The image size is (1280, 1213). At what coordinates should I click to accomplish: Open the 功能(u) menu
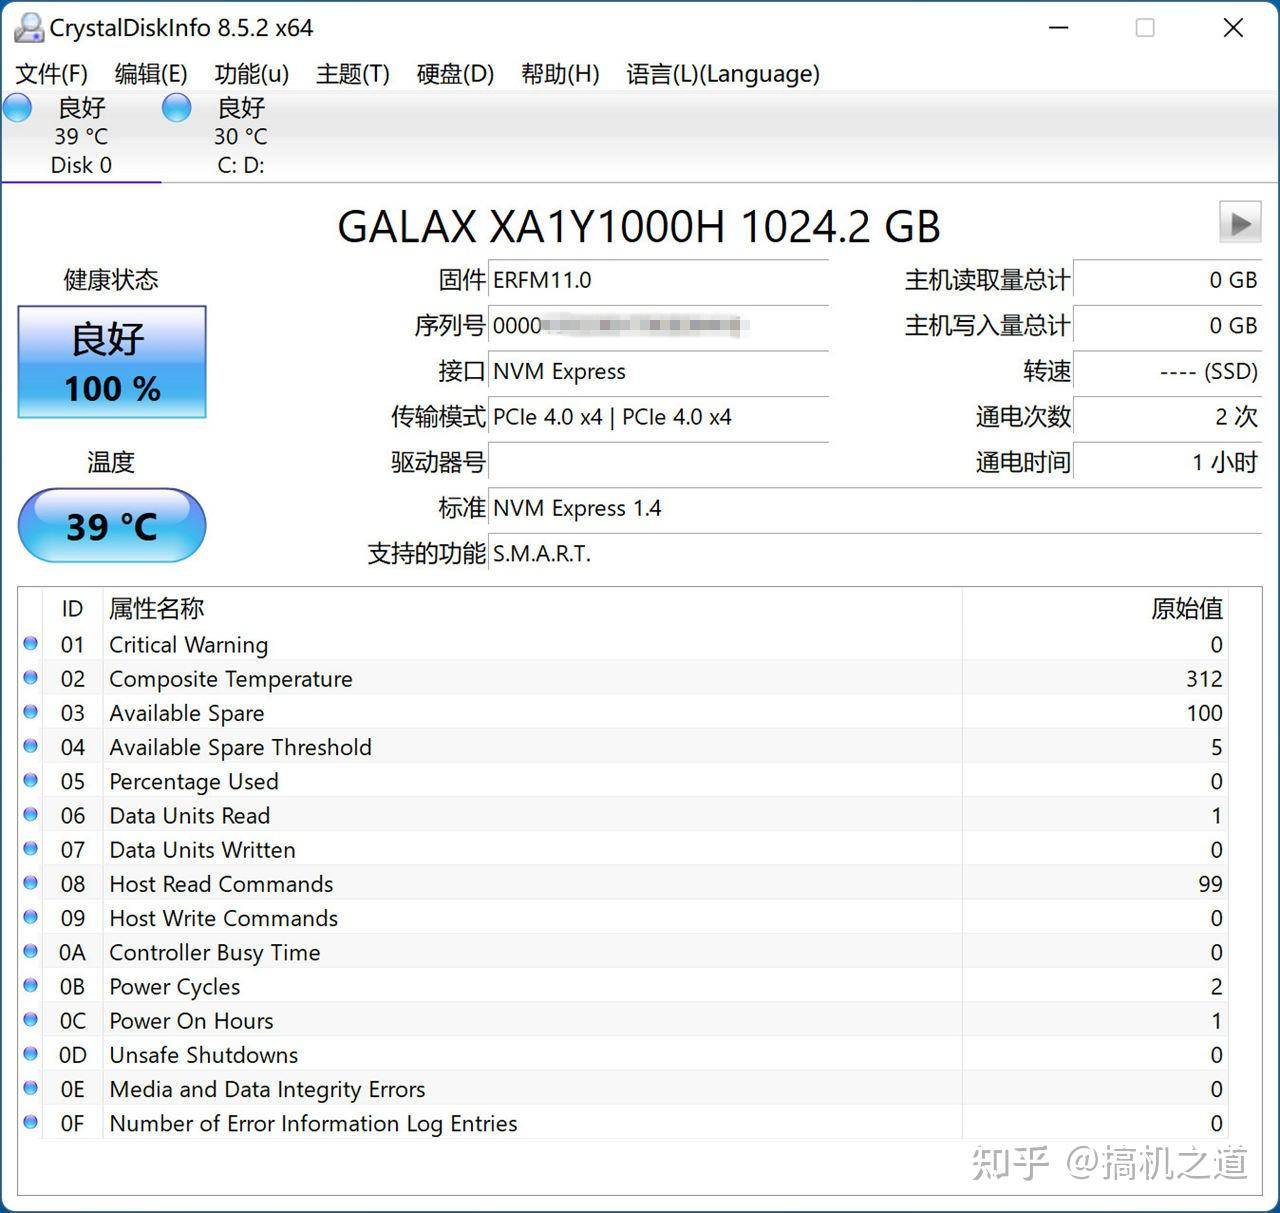pyautogui.click(x=252, y=74)
